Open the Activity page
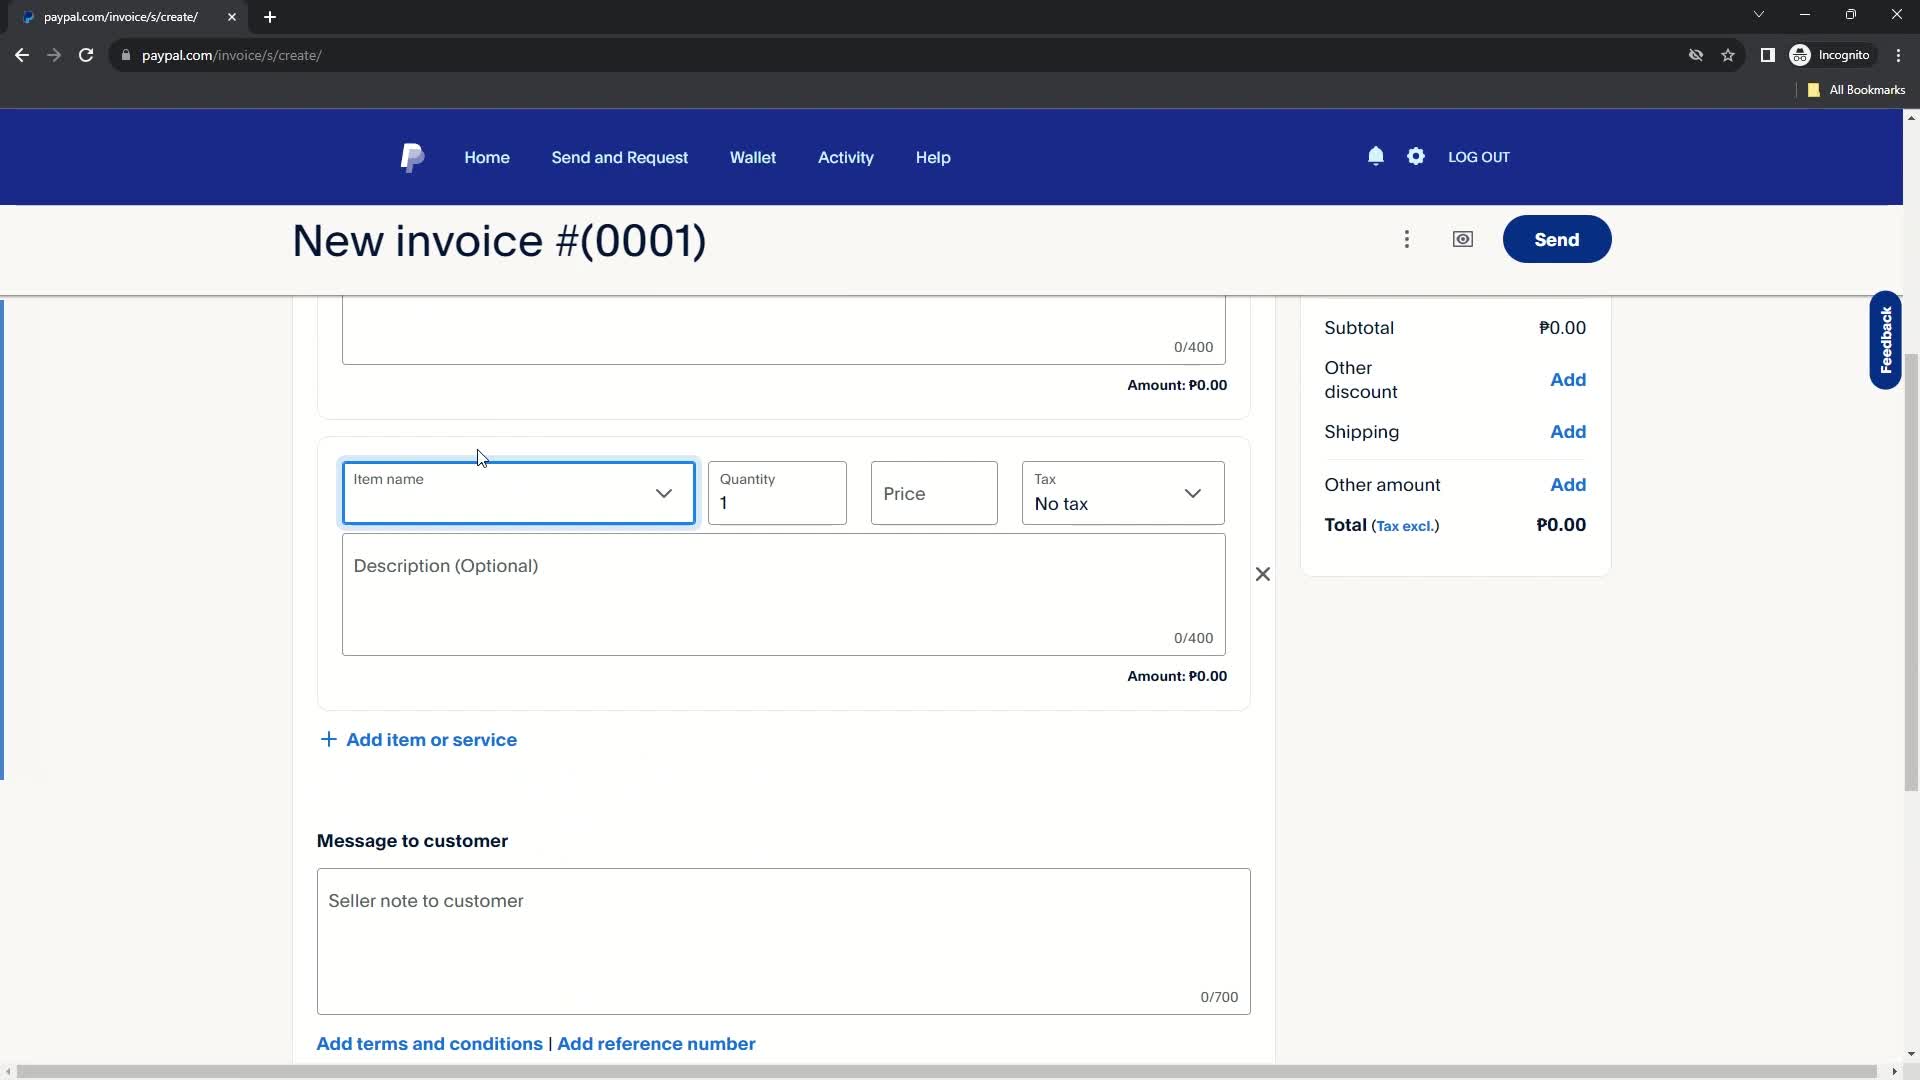The height and width of the screenshot is (1080, 1920). pos(846,158)
